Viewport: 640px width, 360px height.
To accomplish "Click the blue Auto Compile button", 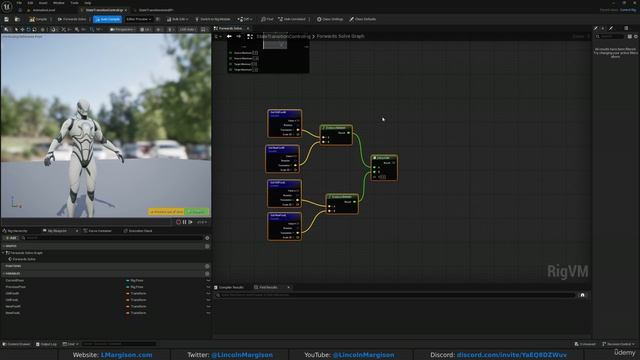I will pos(107,19).
